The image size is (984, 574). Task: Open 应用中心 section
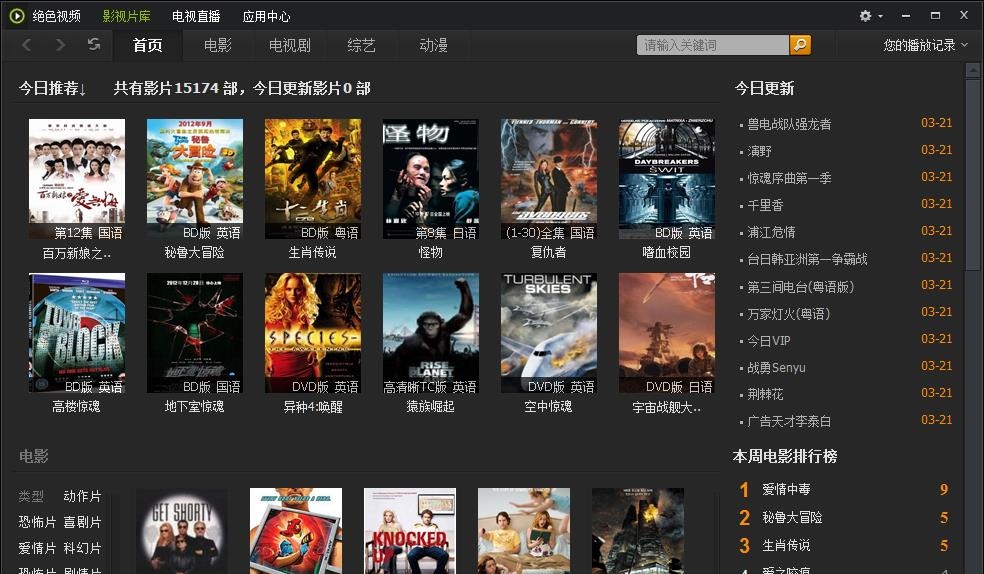click(x=266, y=16)
